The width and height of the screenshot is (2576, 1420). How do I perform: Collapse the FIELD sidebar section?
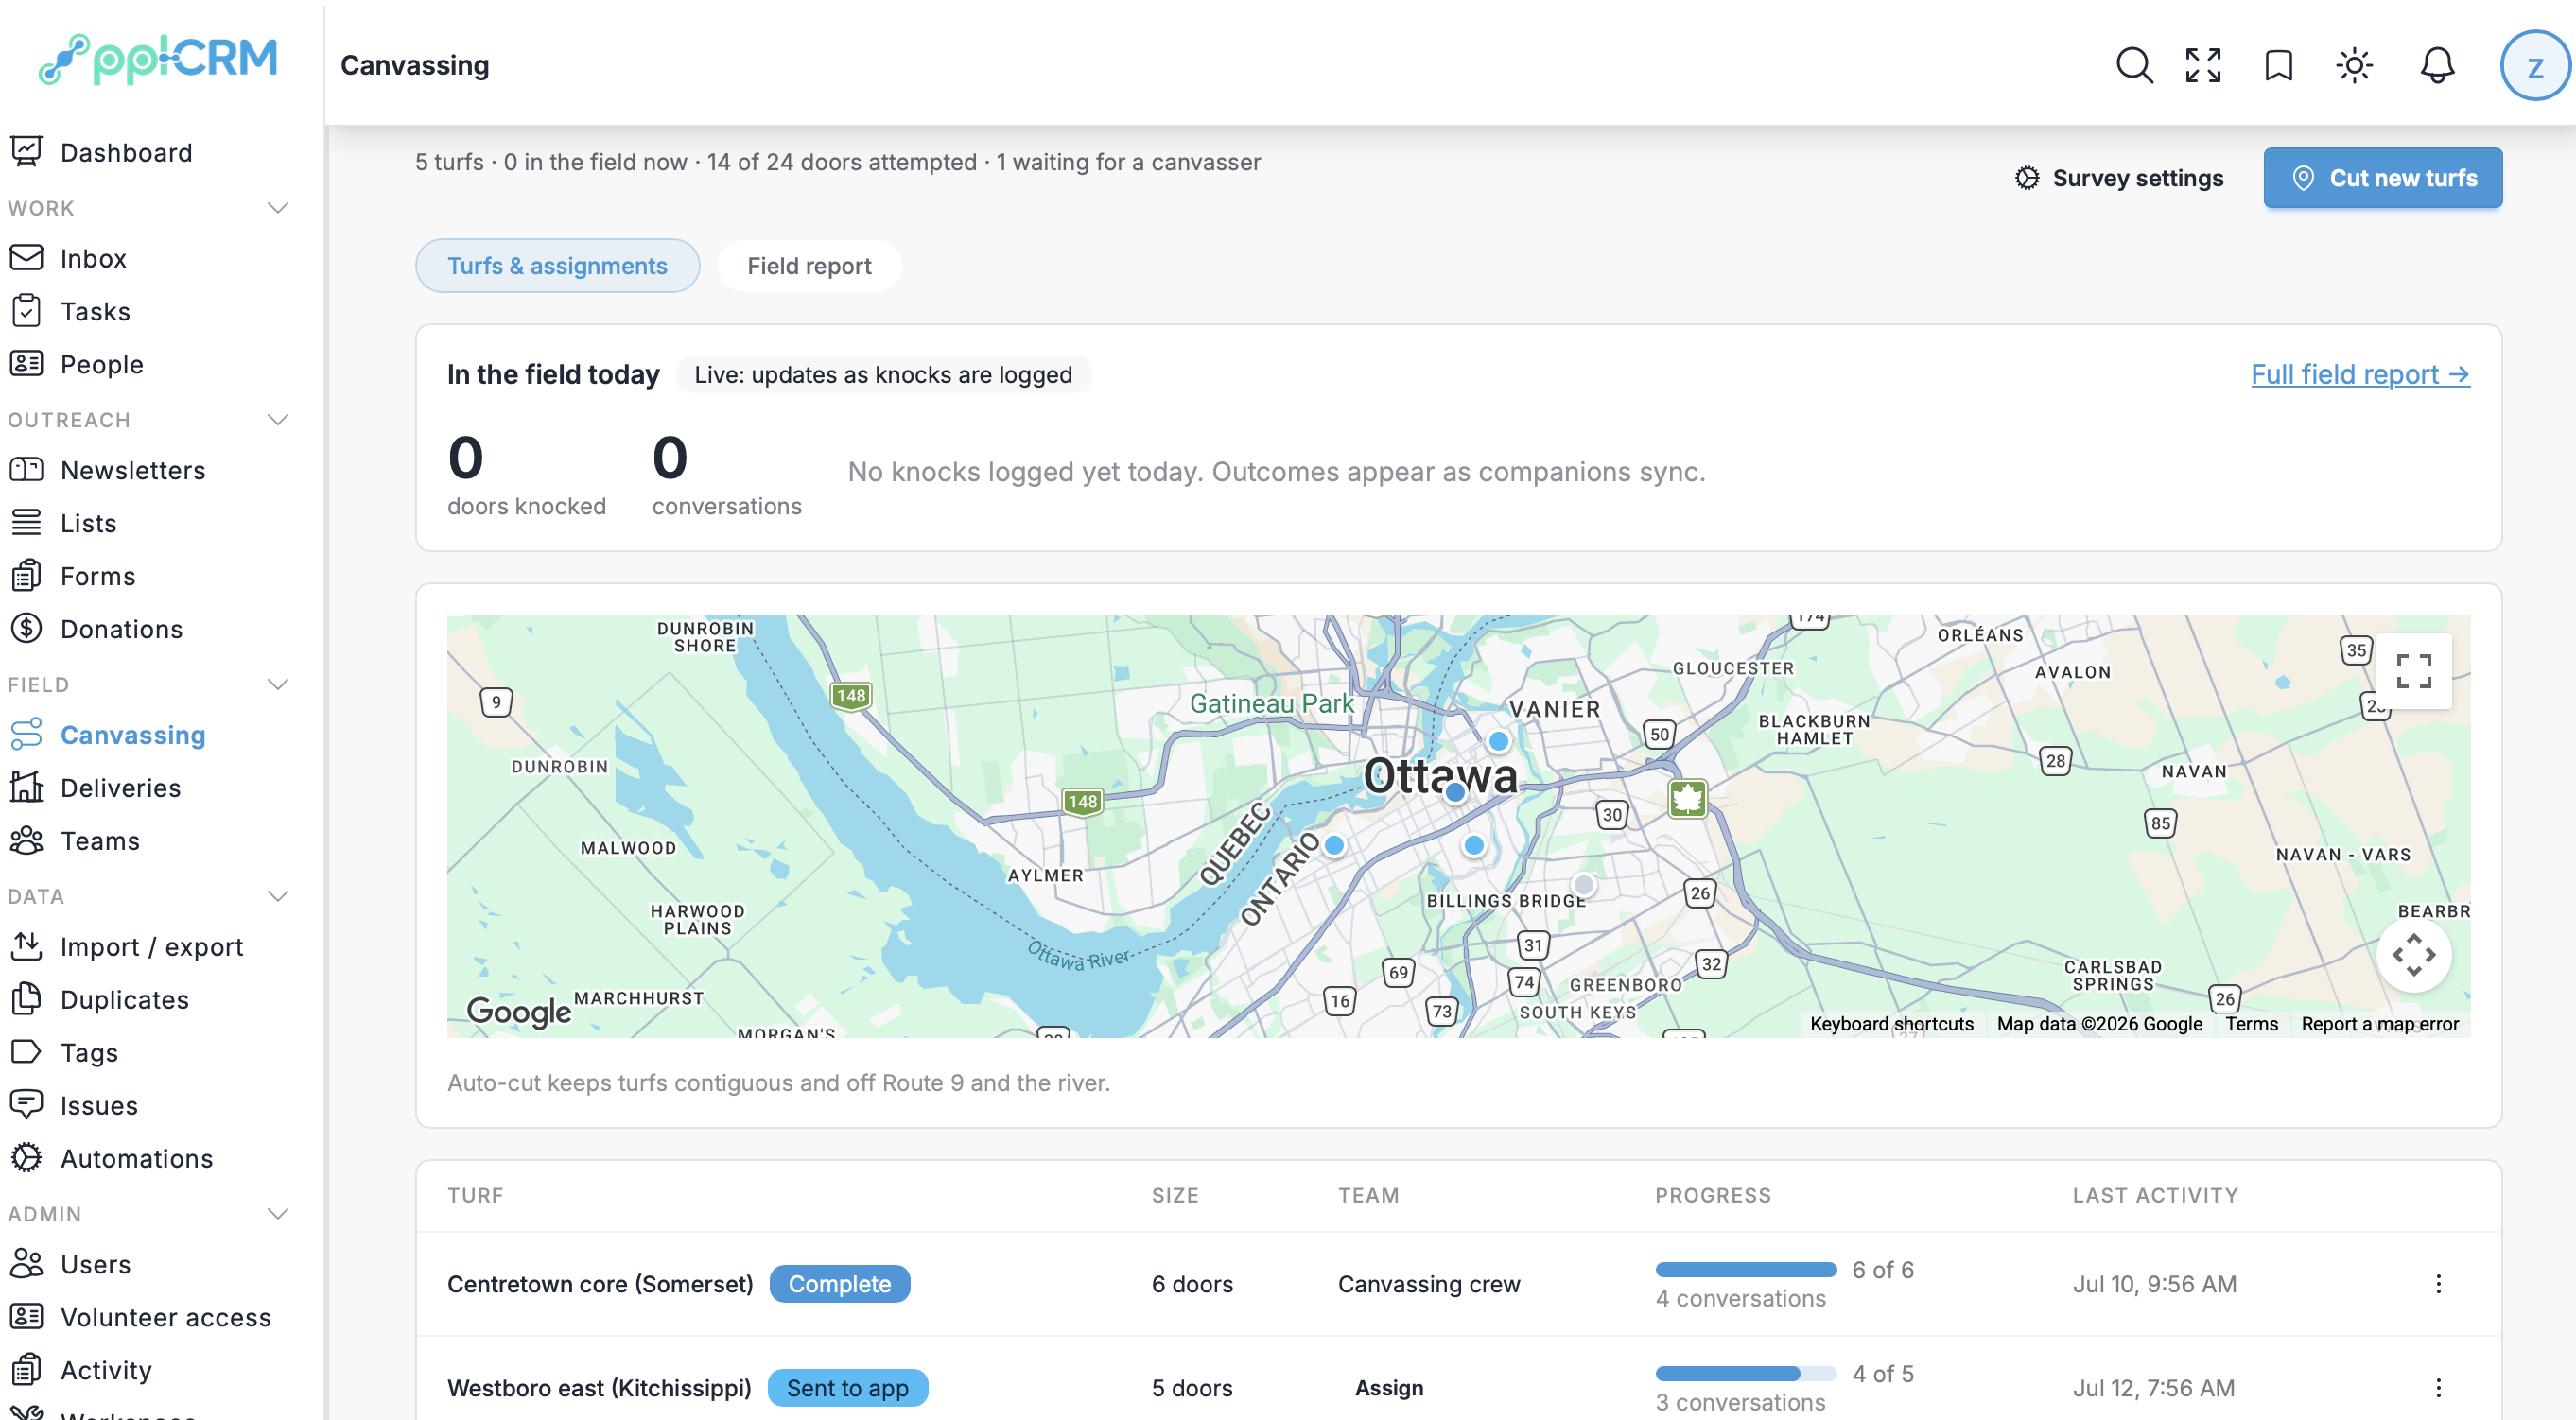[278, 685]
